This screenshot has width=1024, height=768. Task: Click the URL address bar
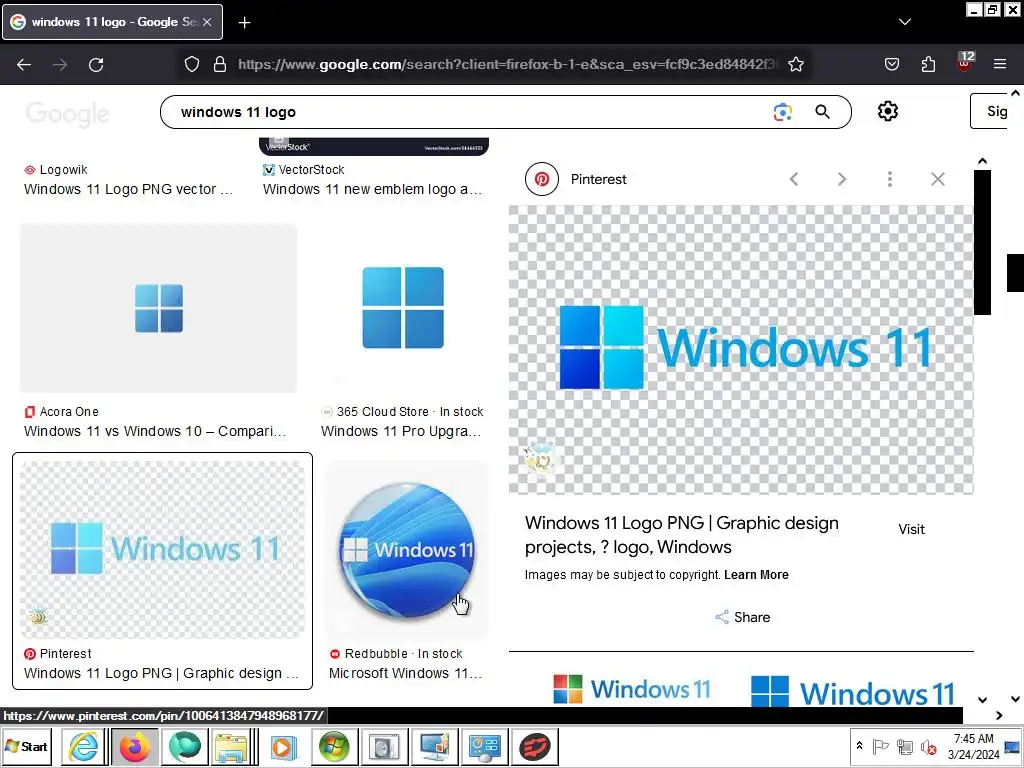coord(506,64)
